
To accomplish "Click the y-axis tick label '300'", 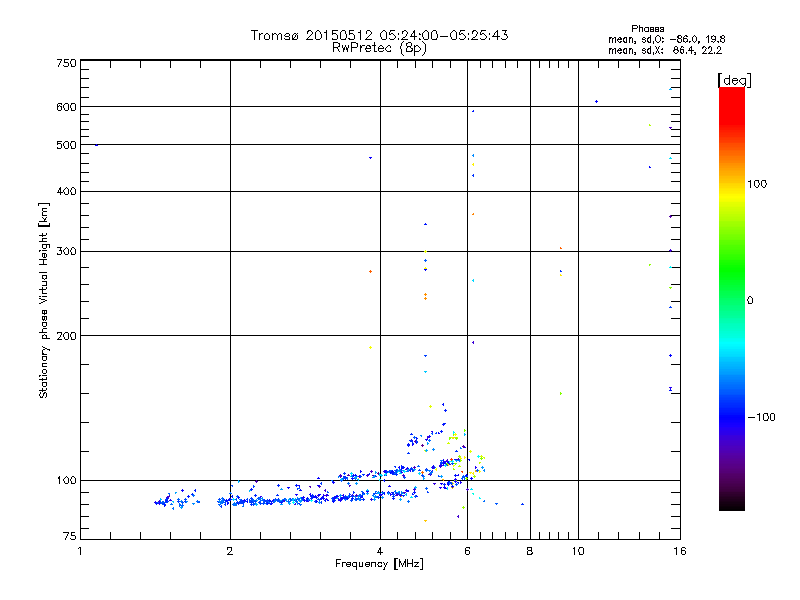I will [66, 252].
